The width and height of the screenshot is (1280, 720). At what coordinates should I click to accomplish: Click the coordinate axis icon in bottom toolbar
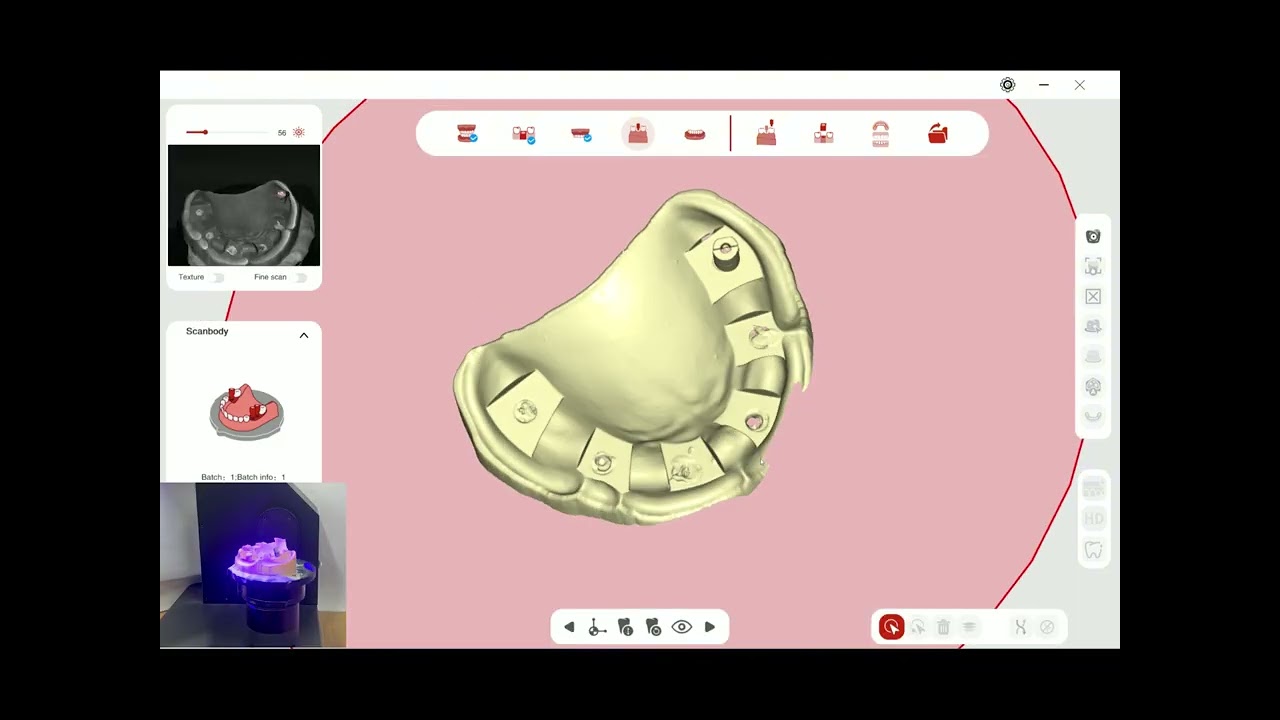click(597, 627)
